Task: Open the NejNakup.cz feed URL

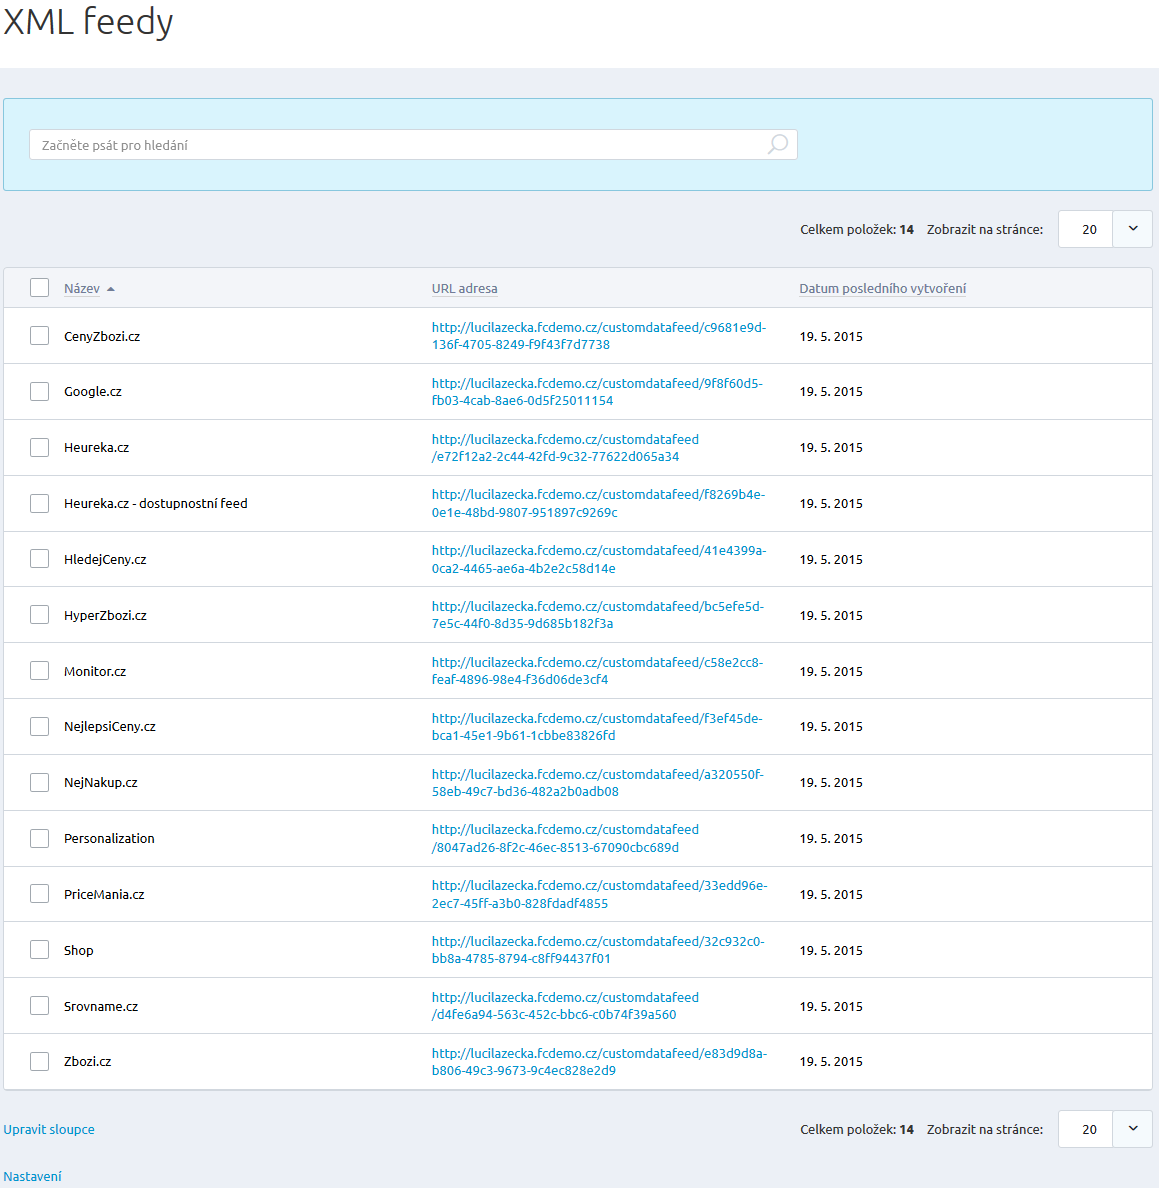Action: point(598,783)
